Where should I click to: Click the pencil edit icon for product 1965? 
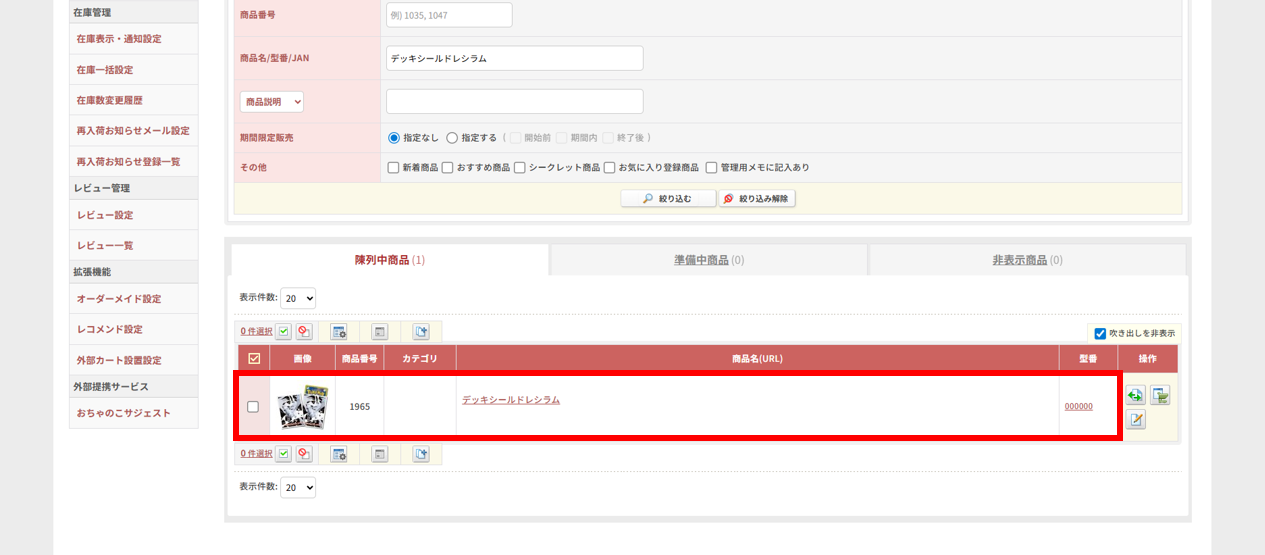[x=1135, y=419]
